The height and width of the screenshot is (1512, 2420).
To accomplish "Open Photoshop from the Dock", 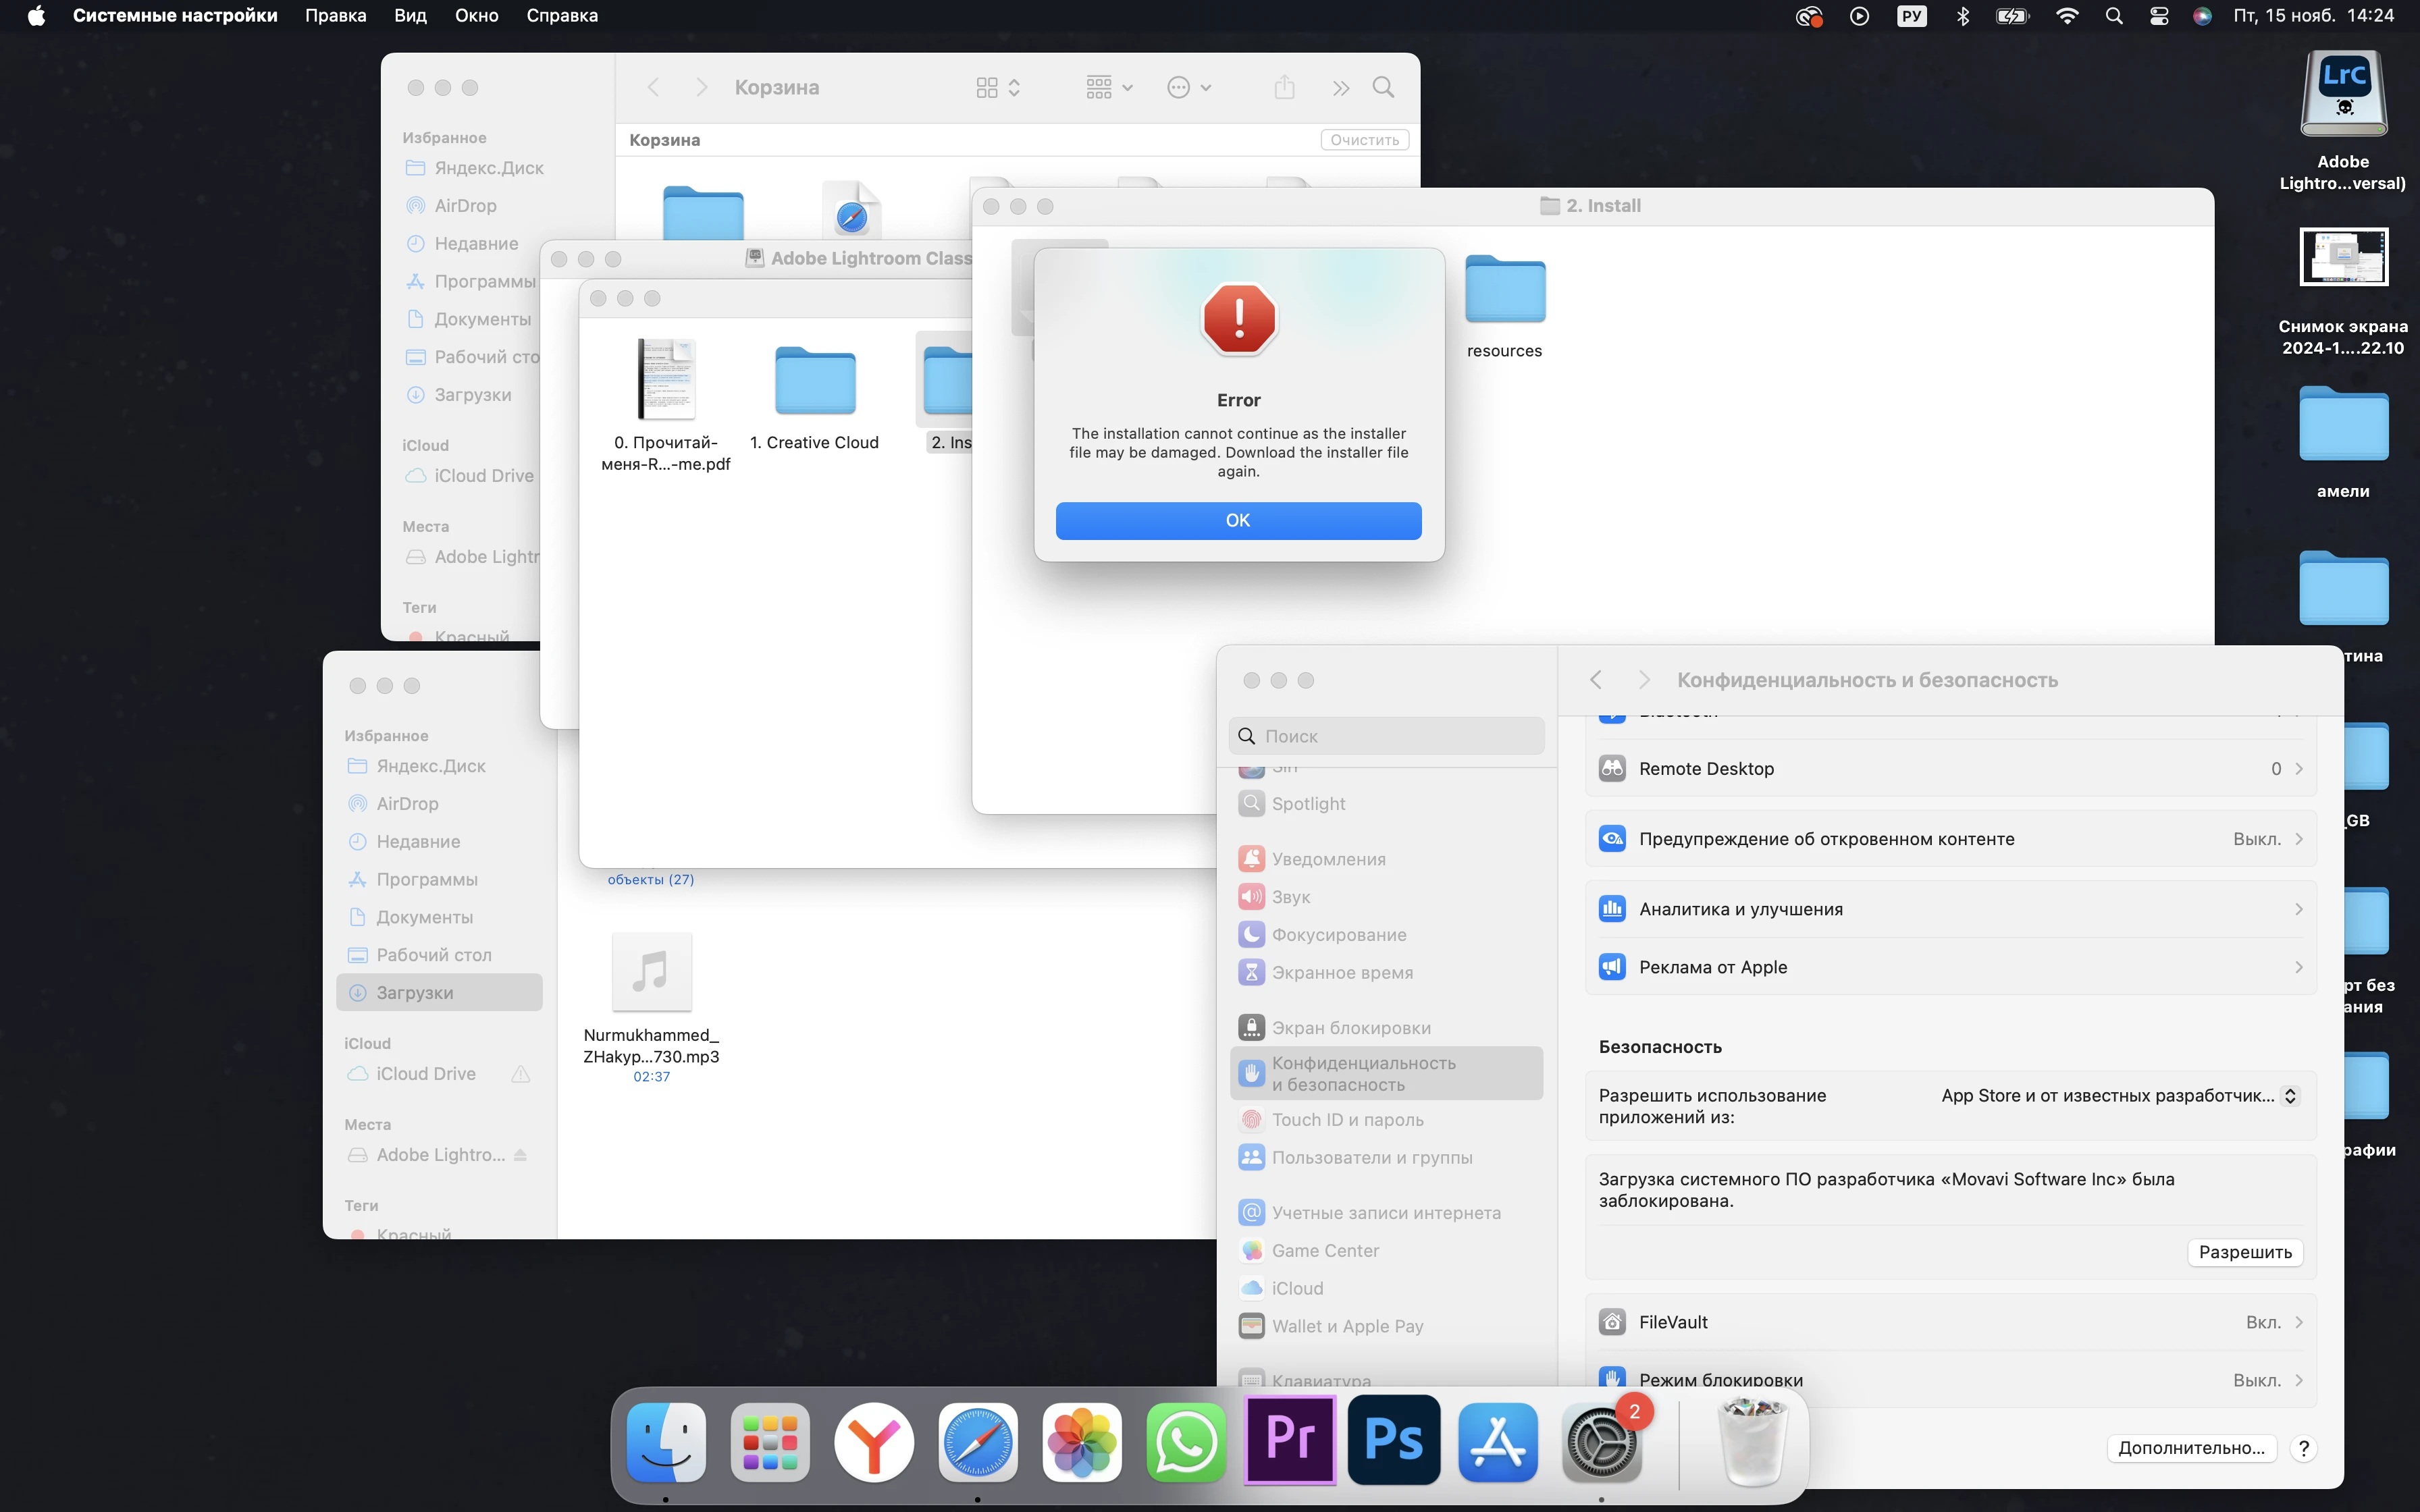I will 1394,1440.
